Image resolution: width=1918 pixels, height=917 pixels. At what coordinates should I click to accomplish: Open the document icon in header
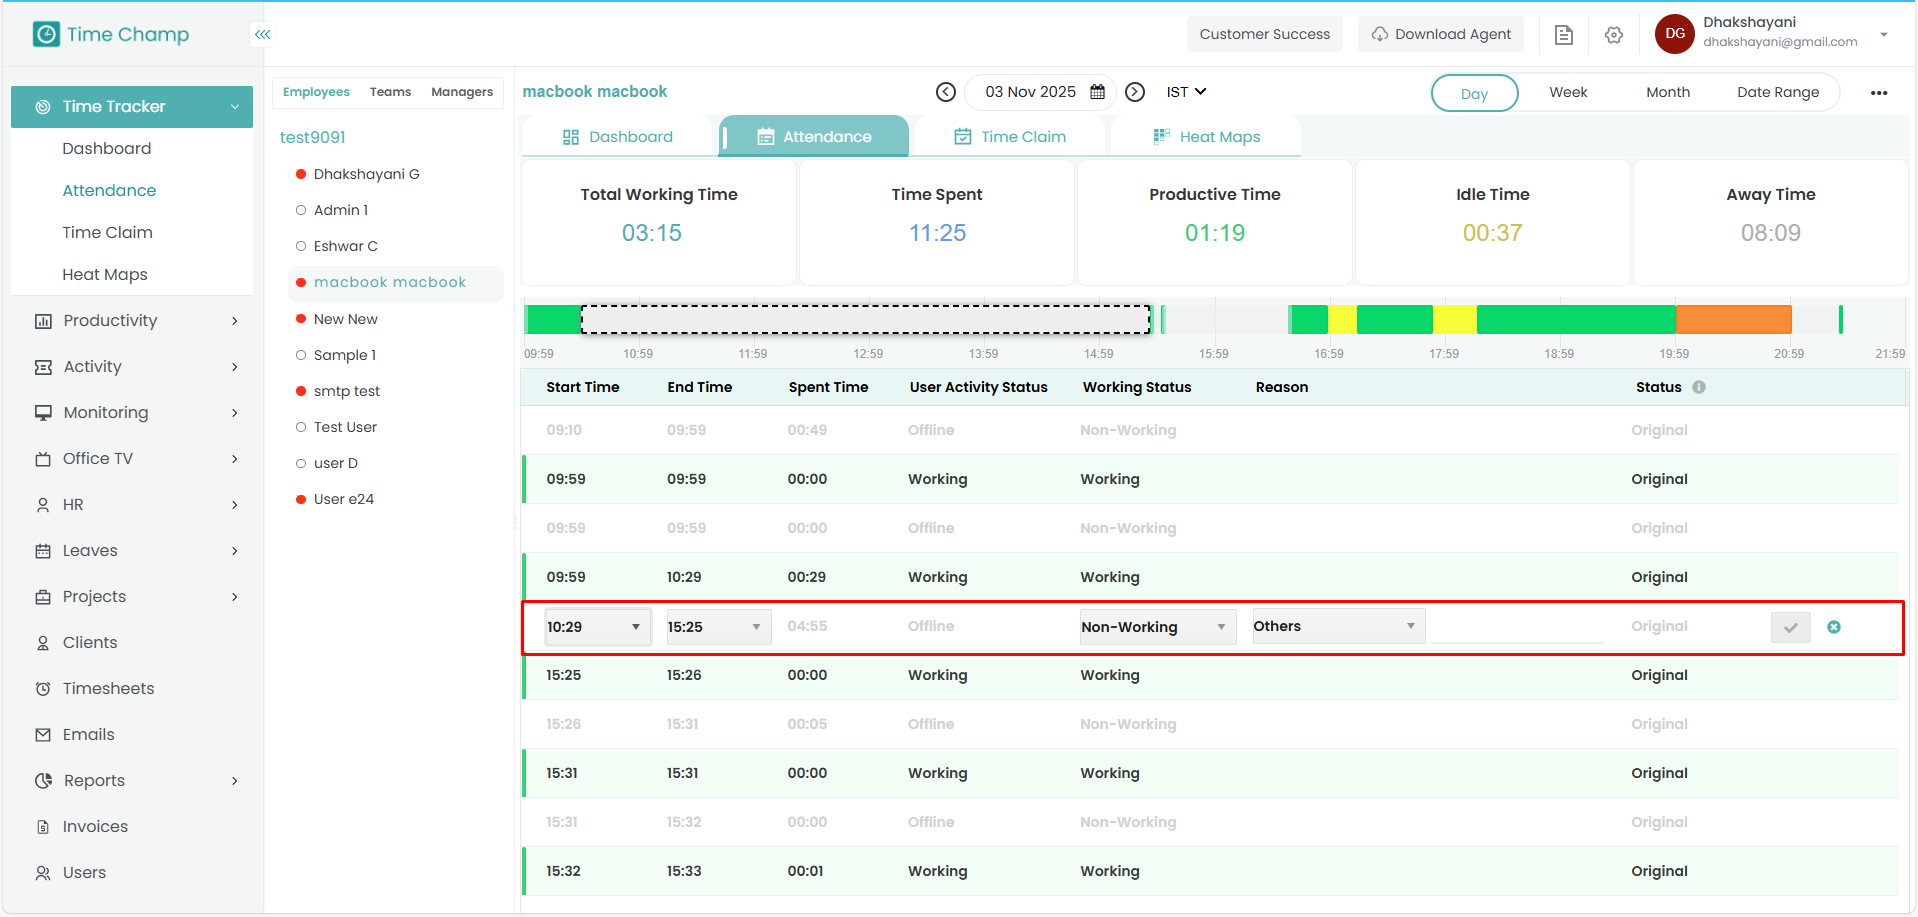point(1564,35)
